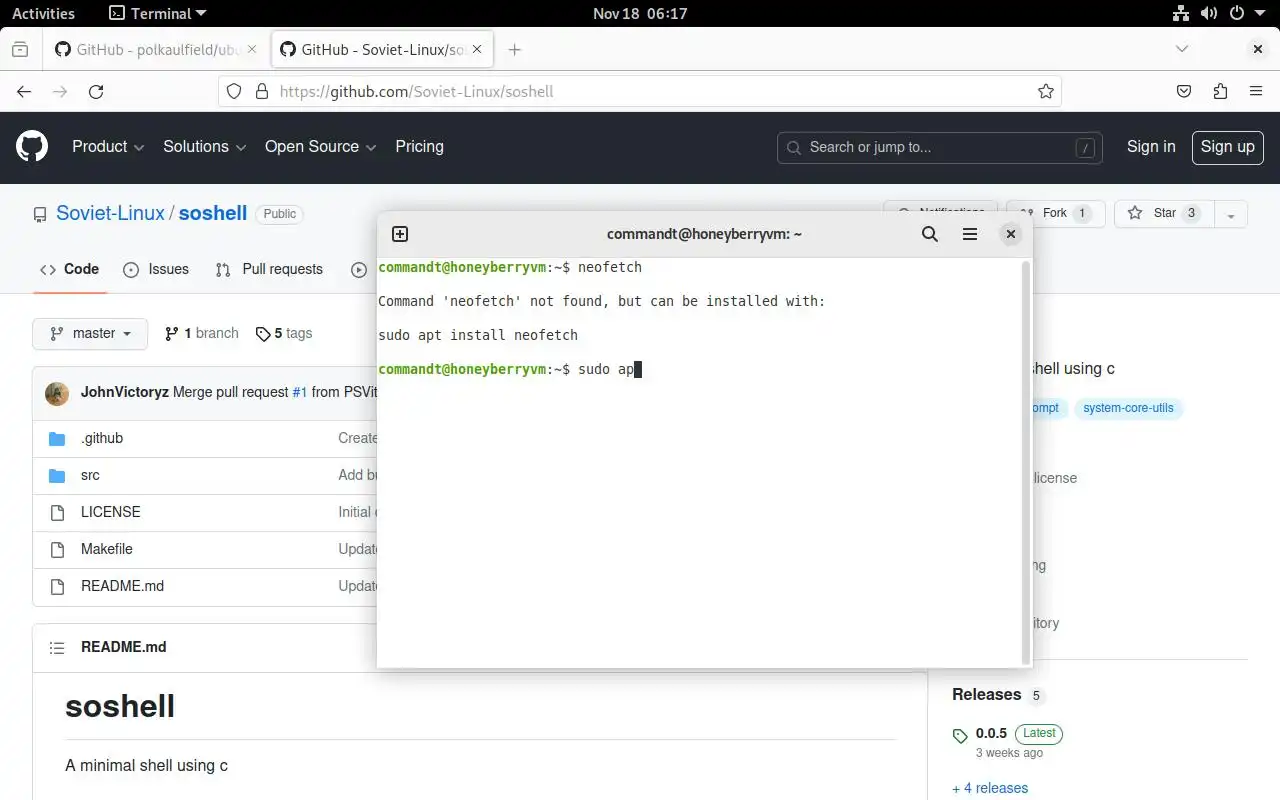Expand the Product menu
1280x800 pixels.
pyautogui.click(x=108, y=146)
